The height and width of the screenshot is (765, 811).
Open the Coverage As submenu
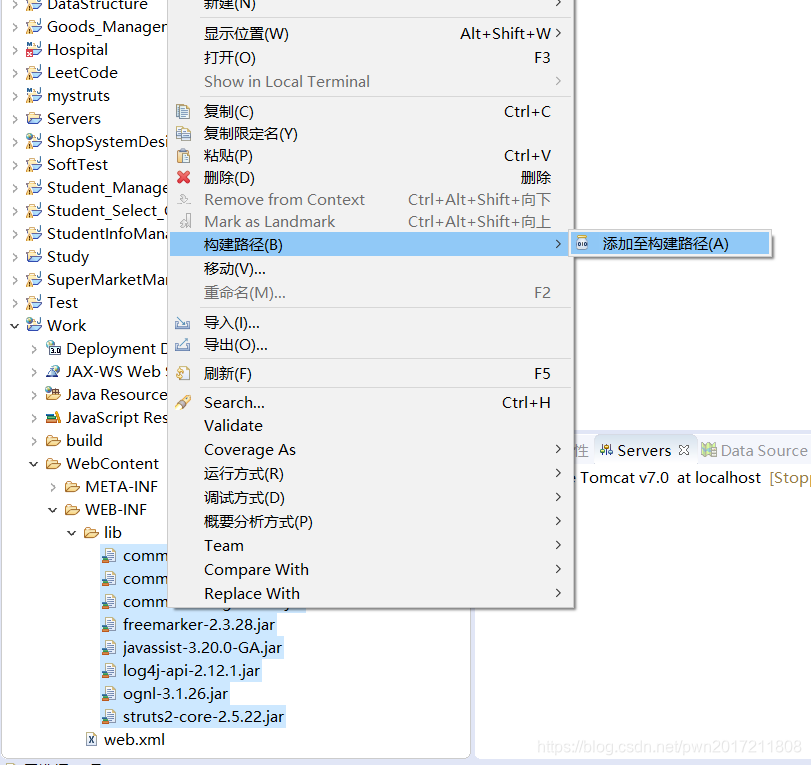371,449
